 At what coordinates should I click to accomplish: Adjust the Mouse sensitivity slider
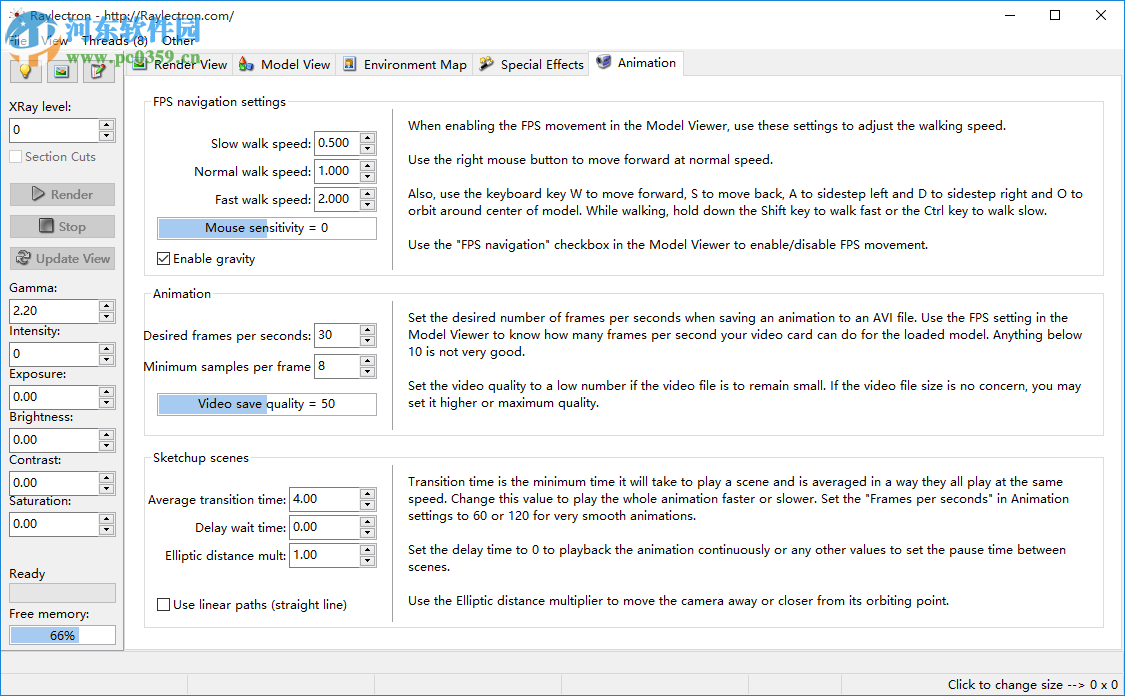pyautogui.click(x=267, y=228)
